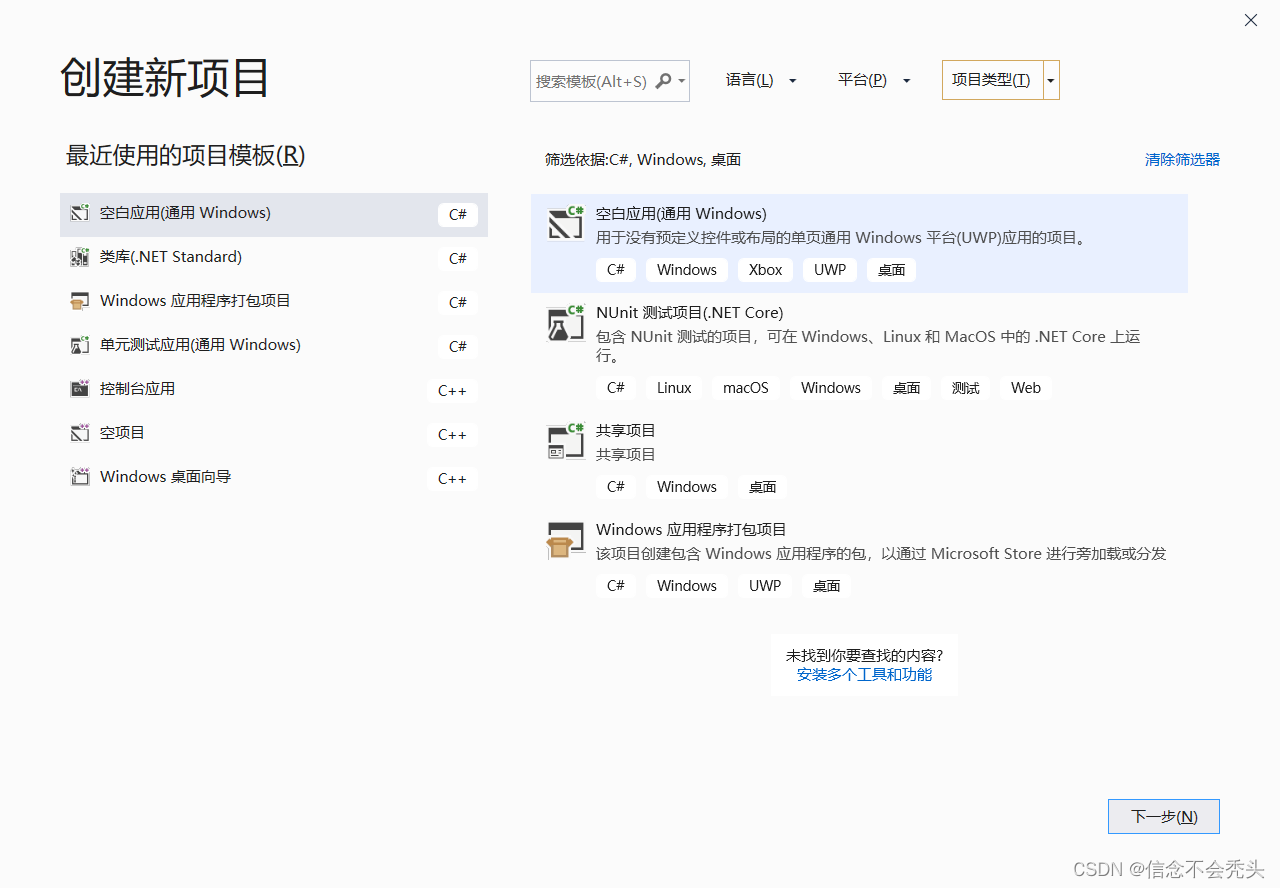Close the create new project dialog
1280x888 pixels.
1251,20
